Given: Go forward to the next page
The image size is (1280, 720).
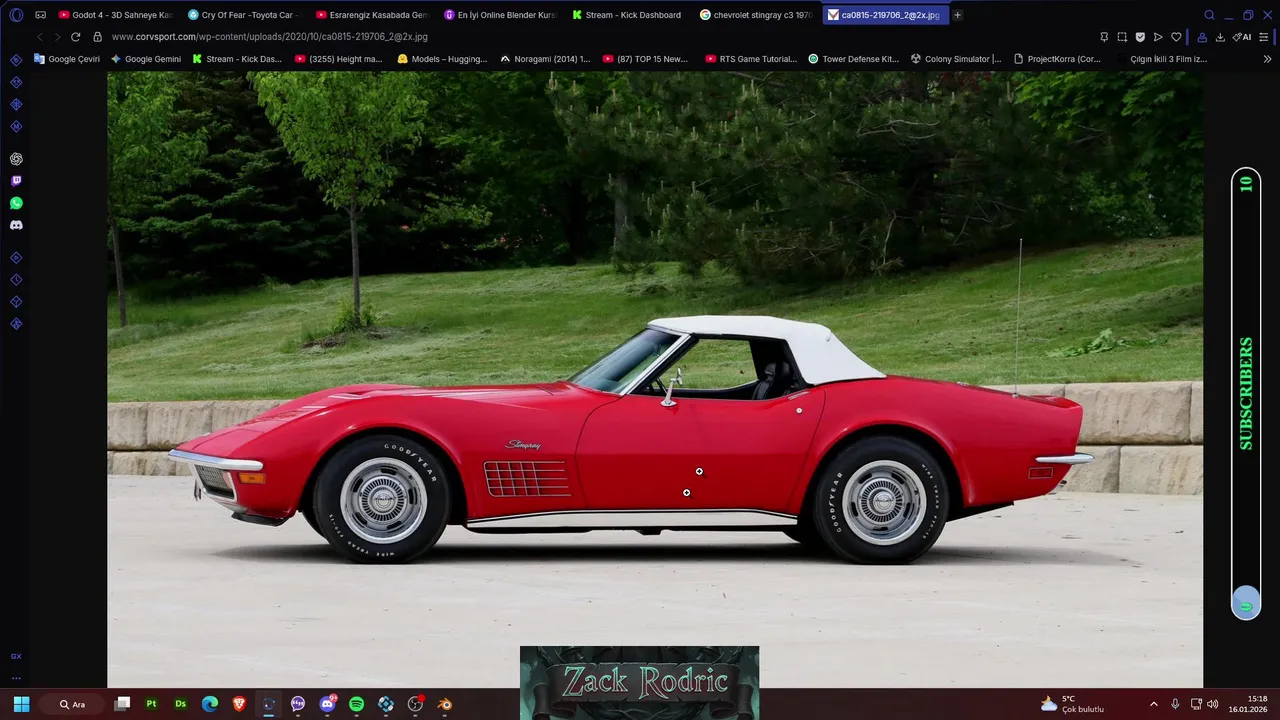Looking at the screenshot, I should (57, 37).
